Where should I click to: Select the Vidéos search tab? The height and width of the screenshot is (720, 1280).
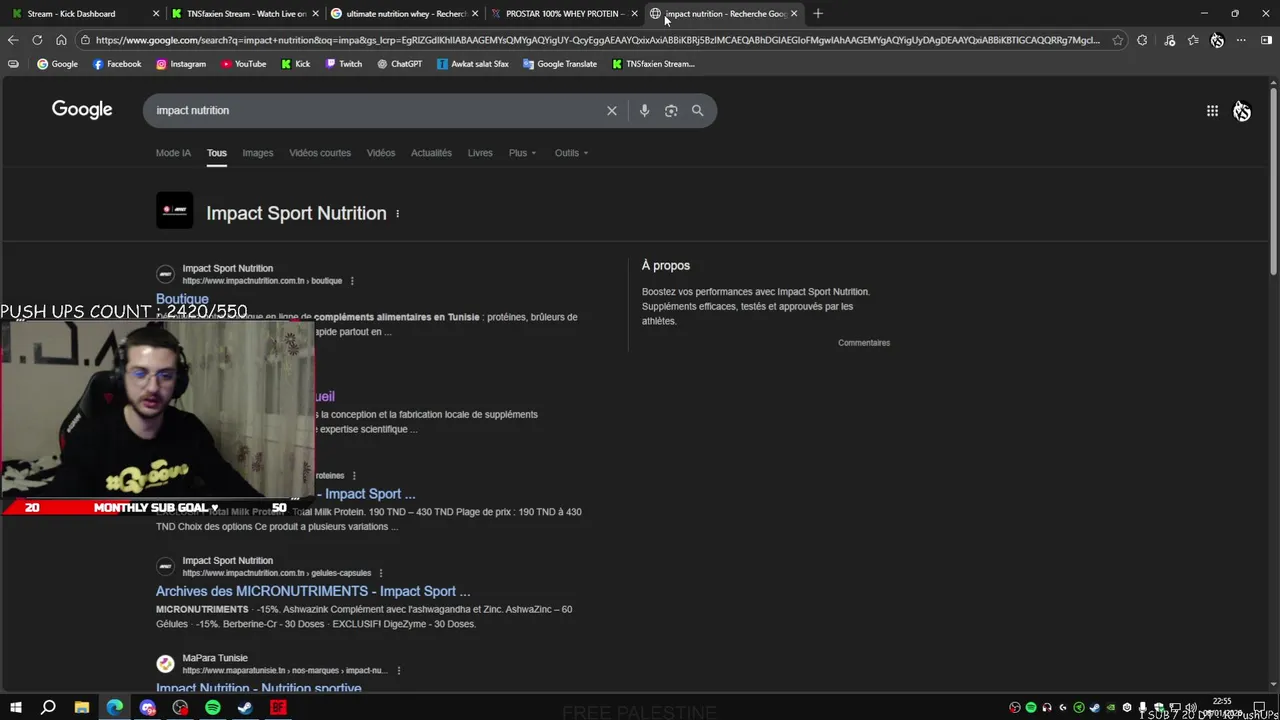tap(381, 153)
